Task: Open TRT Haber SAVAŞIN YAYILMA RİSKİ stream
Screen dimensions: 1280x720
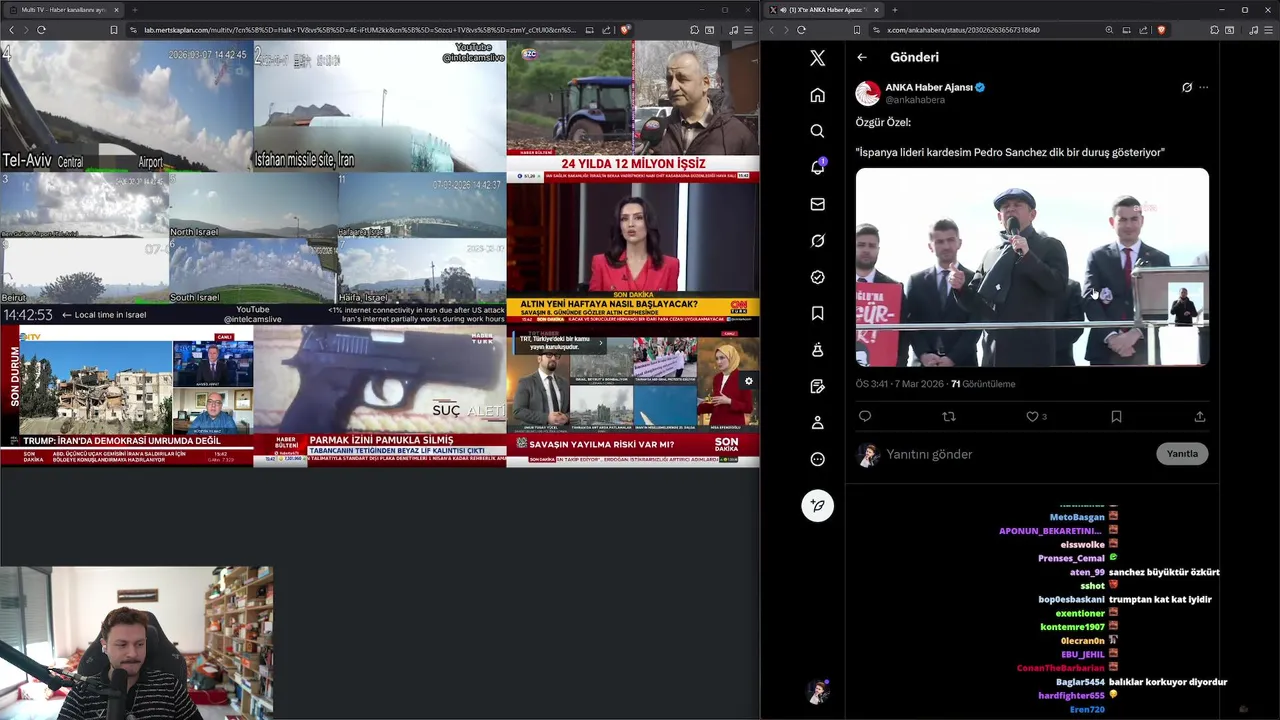Action: (x=632, y=396)
